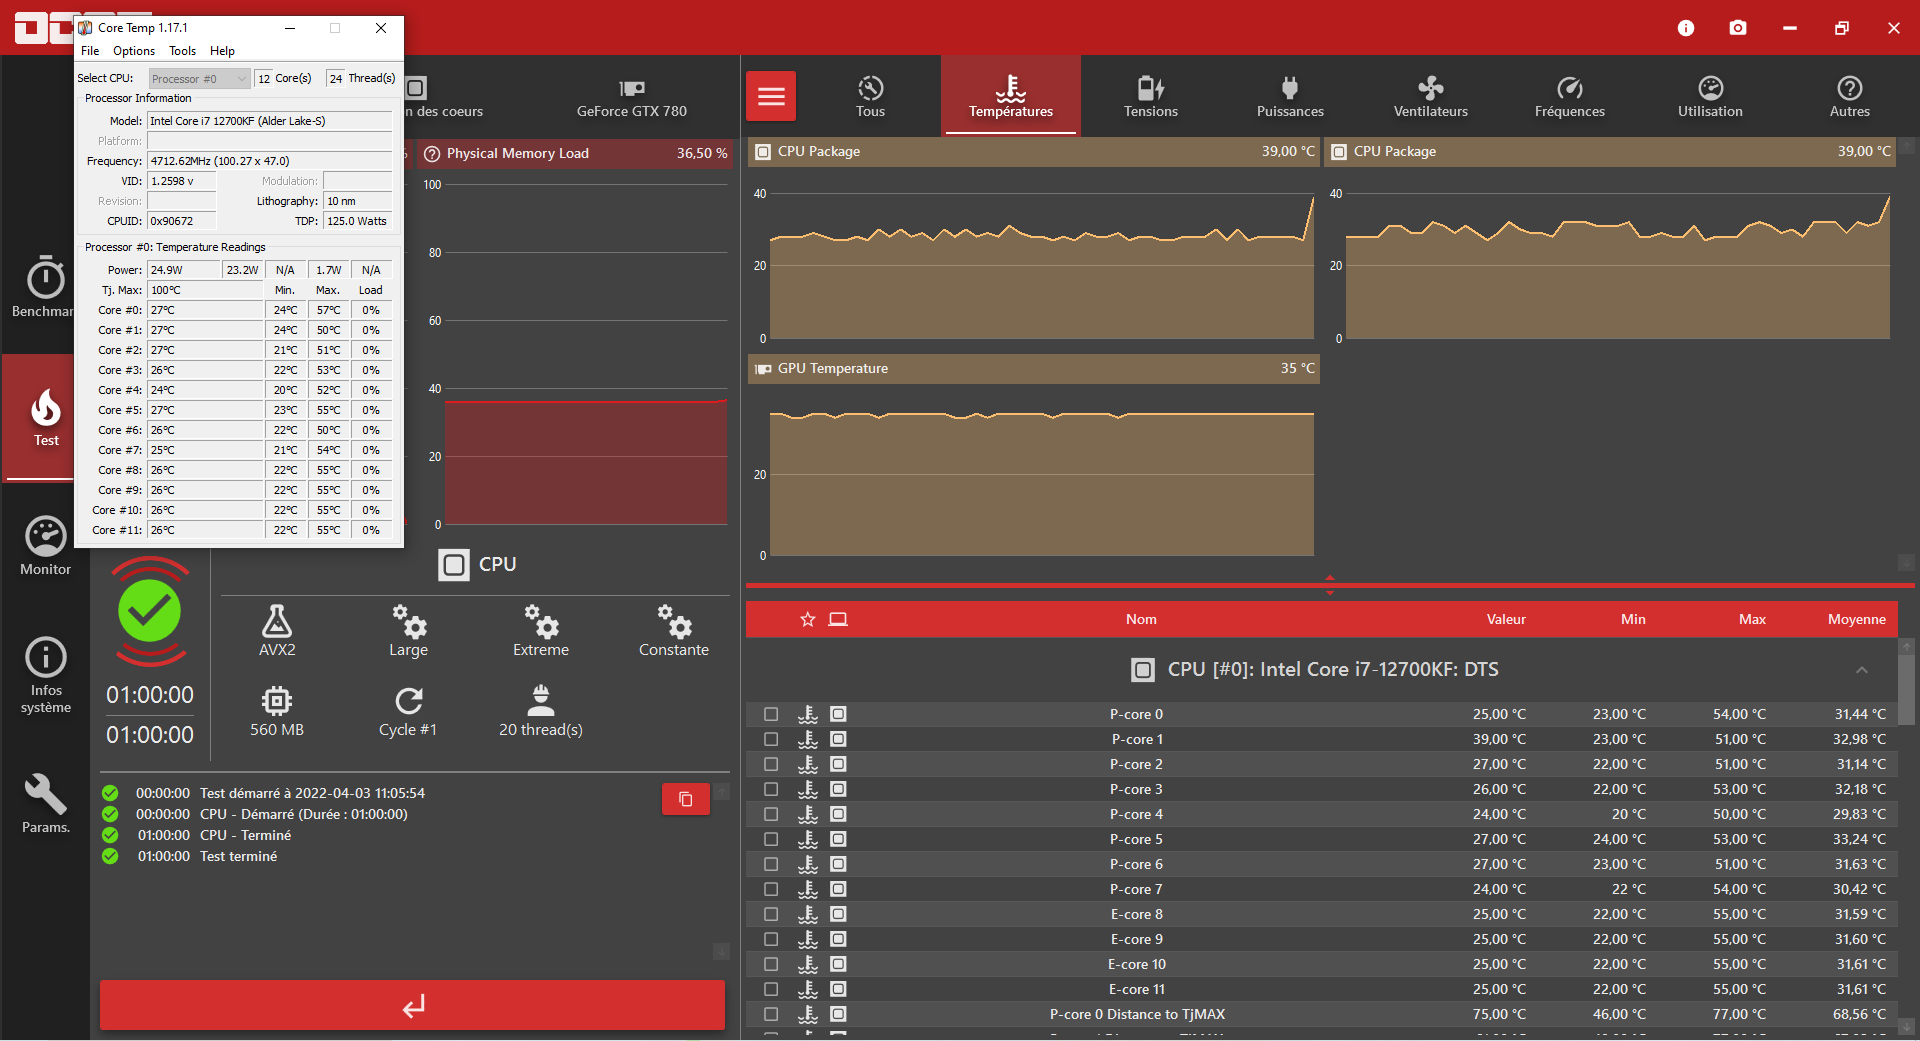Open the Tools menu in Core Temp
This screenshot has width=1920, height=1041.
182,51
